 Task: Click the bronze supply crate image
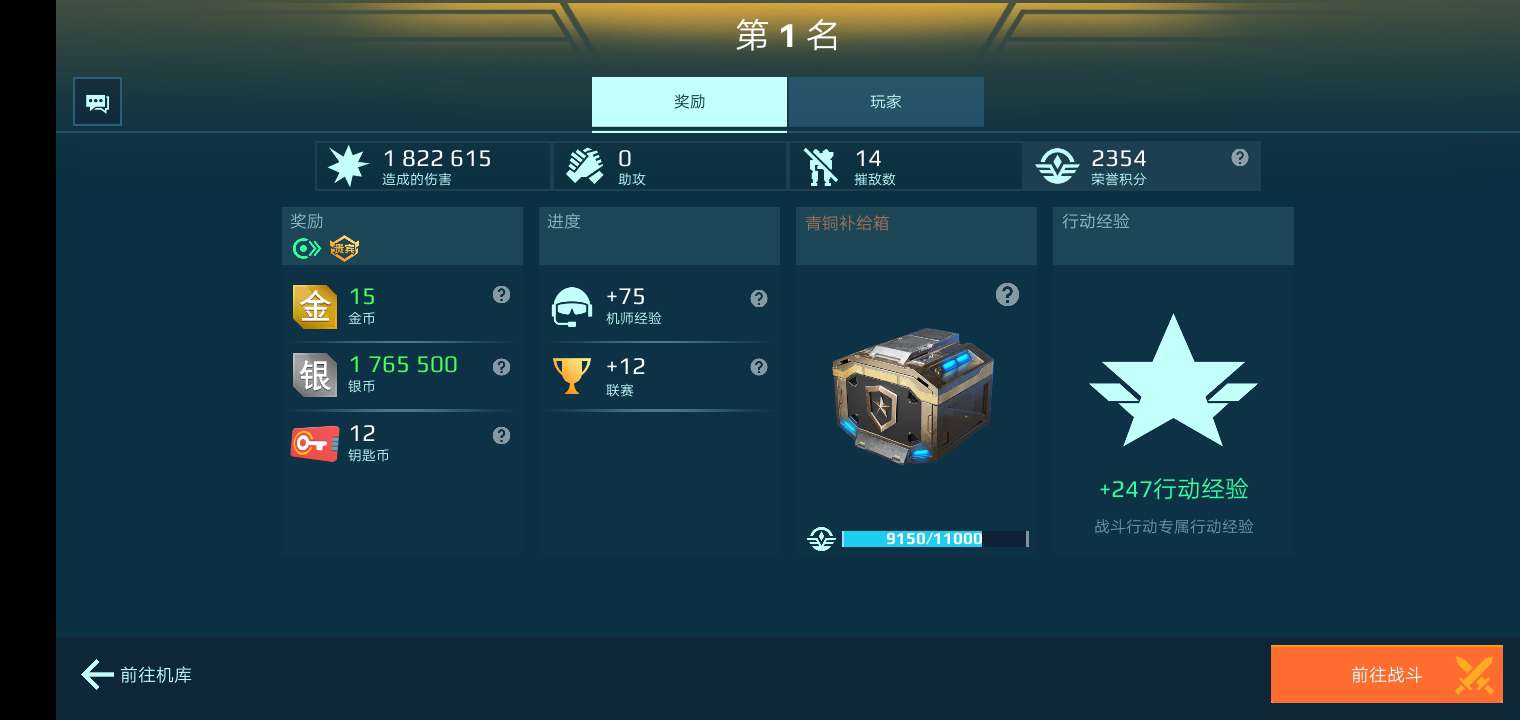899,395
